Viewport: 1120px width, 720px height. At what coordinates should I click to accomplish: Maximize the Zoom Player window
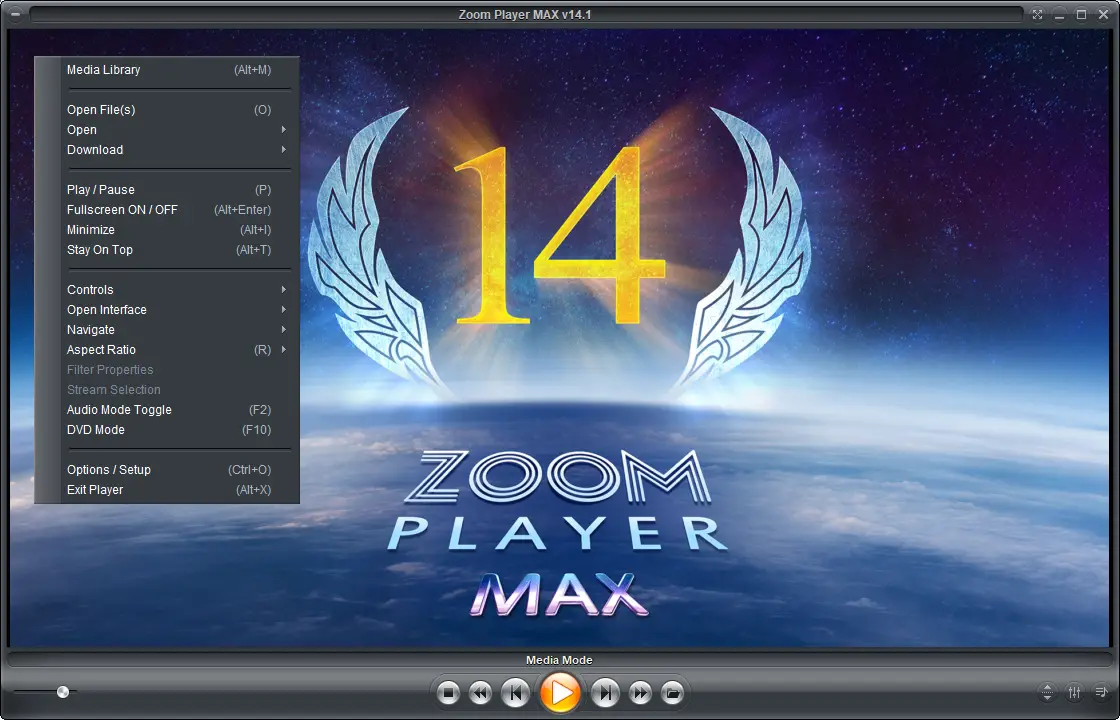[1081, 14]
